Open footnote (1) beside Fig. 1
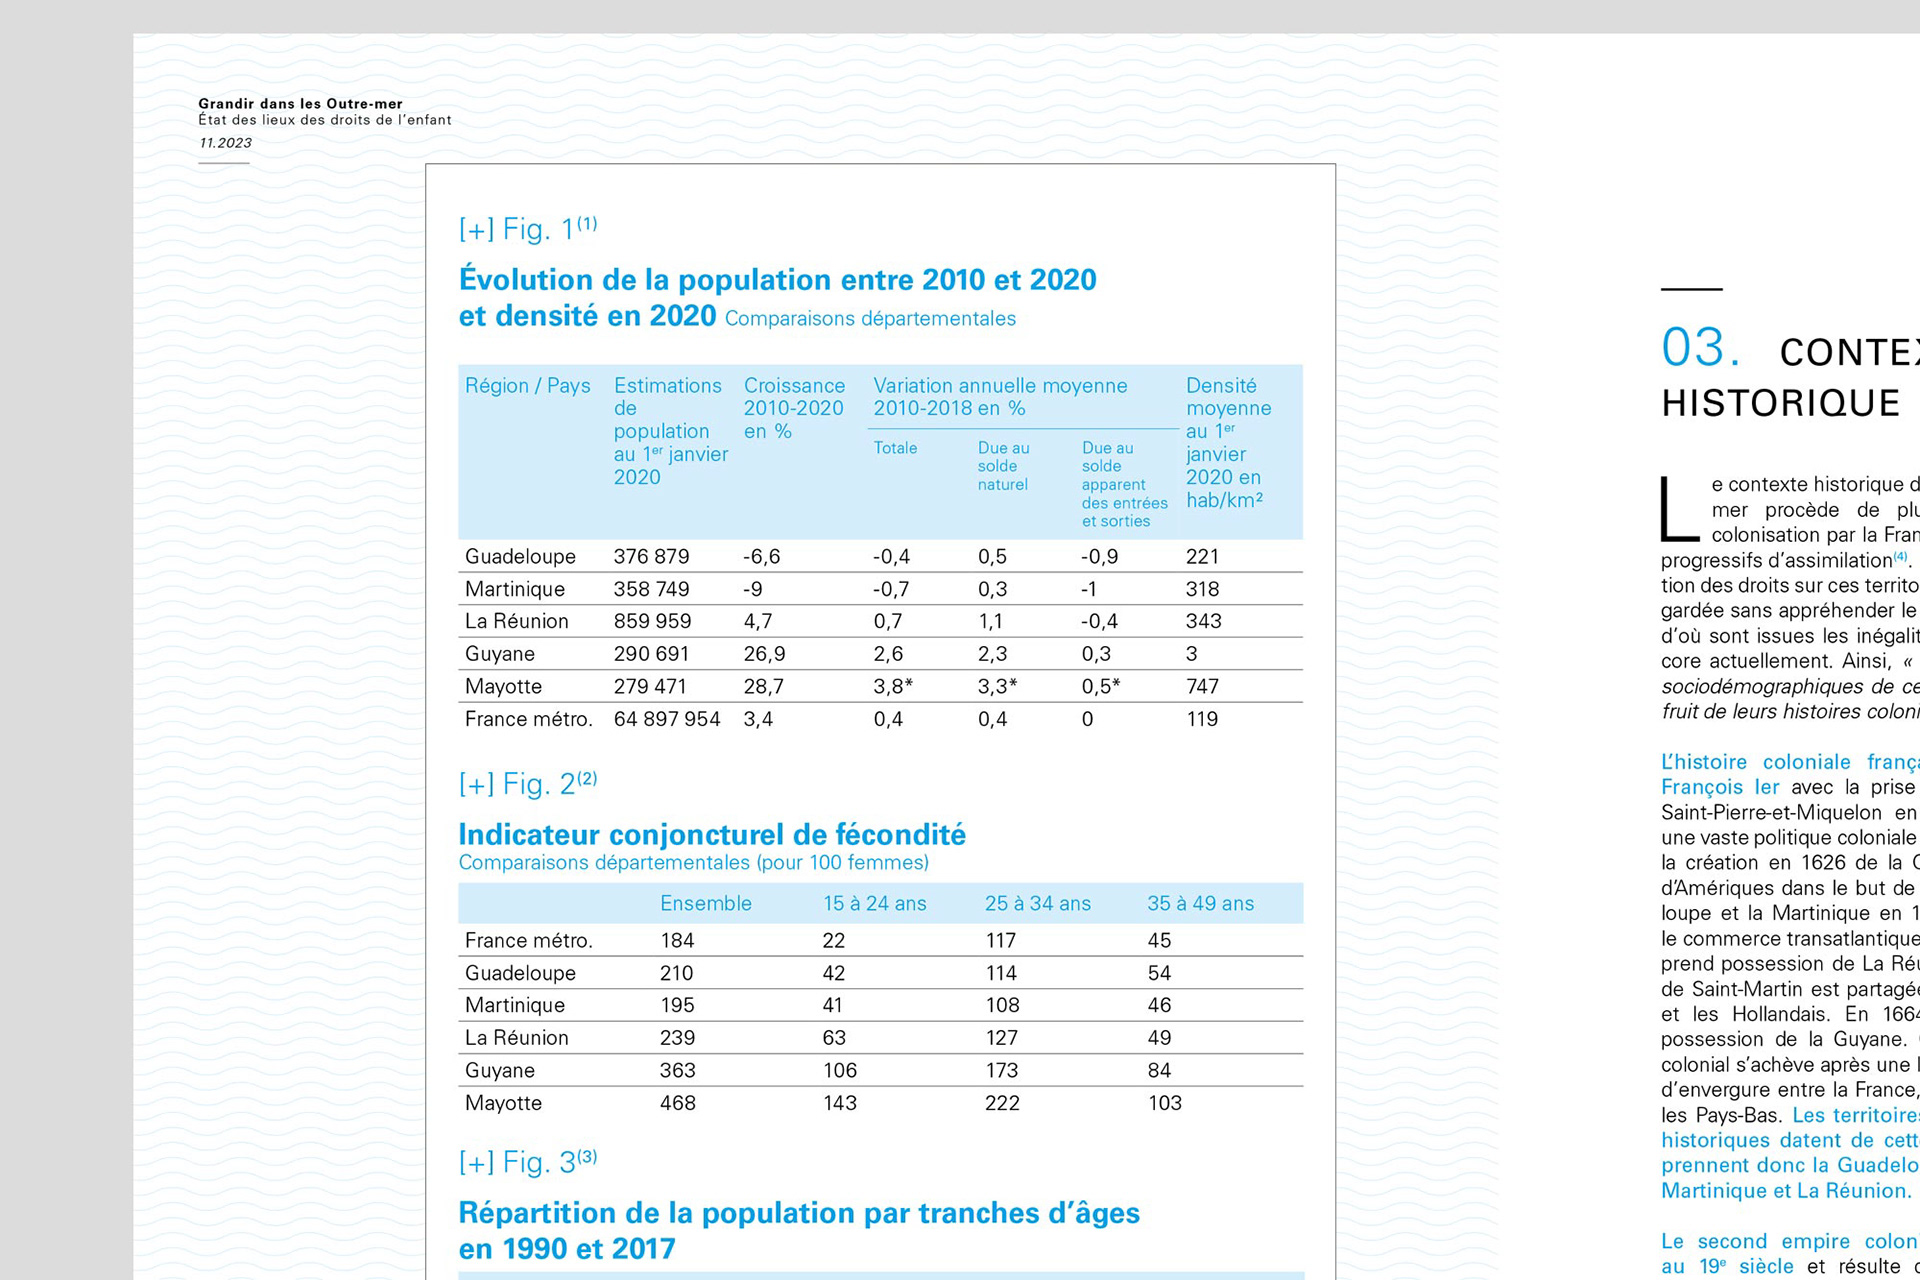1920x1280 pixels. (587, 223)
